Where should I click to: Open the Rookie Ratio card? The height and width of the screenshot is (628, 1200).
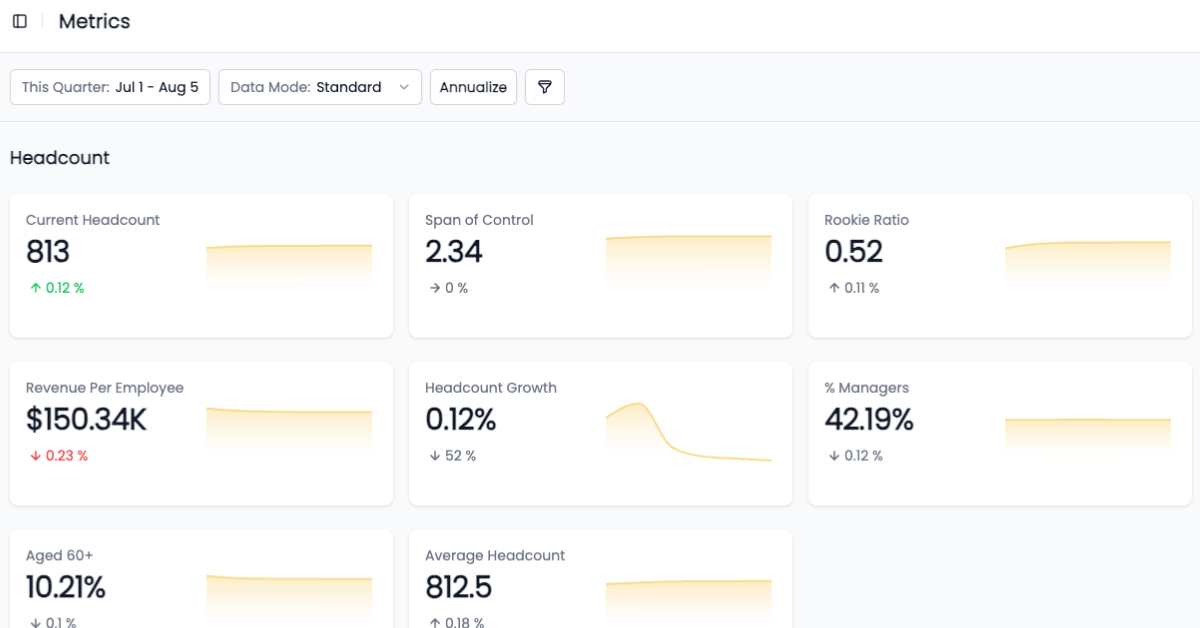[1000, 265]
